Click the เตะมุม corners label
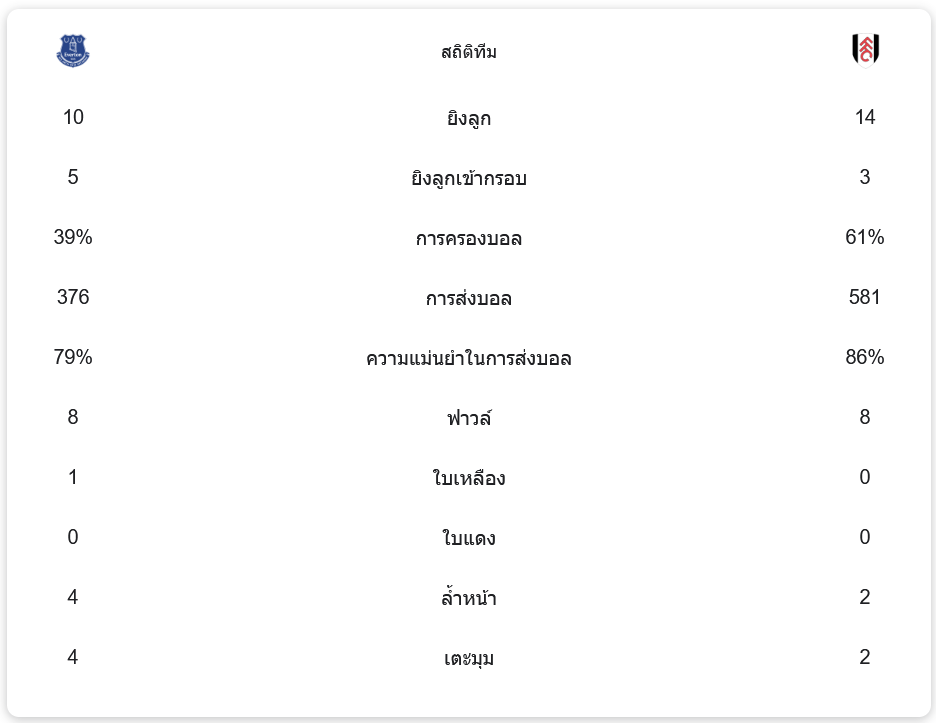The width and height of the screenshot is (936, 723). pos(468,658)
